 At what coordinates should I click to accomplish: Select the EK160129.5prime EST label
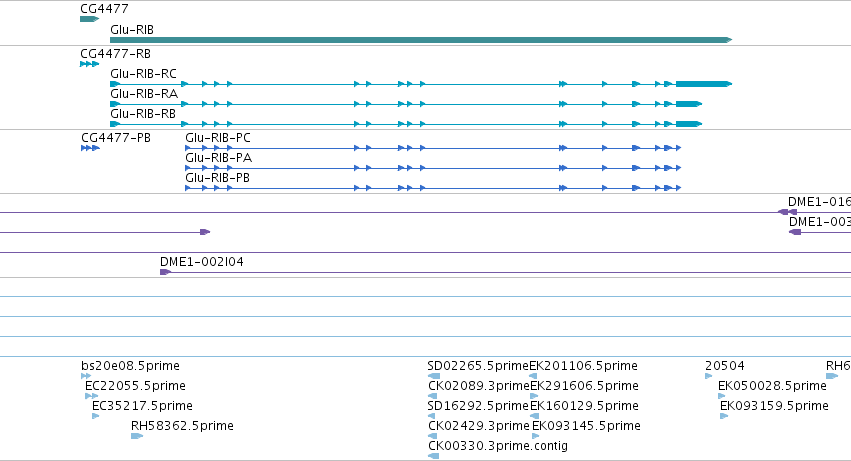pyautogui.click(x=585, y=406)
